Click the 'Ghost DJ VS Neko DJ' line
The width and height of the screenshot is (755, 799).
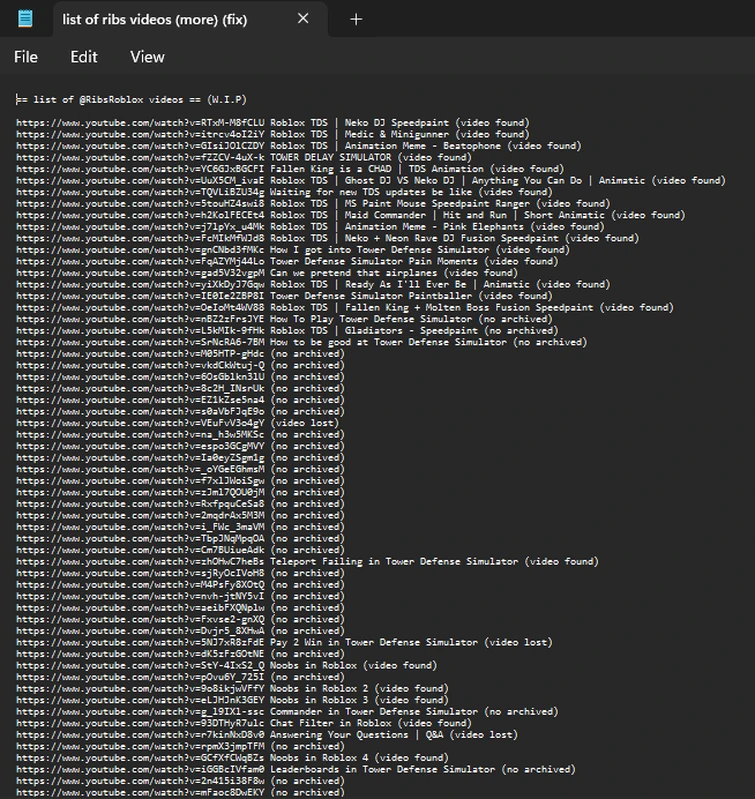coord(371,180)
